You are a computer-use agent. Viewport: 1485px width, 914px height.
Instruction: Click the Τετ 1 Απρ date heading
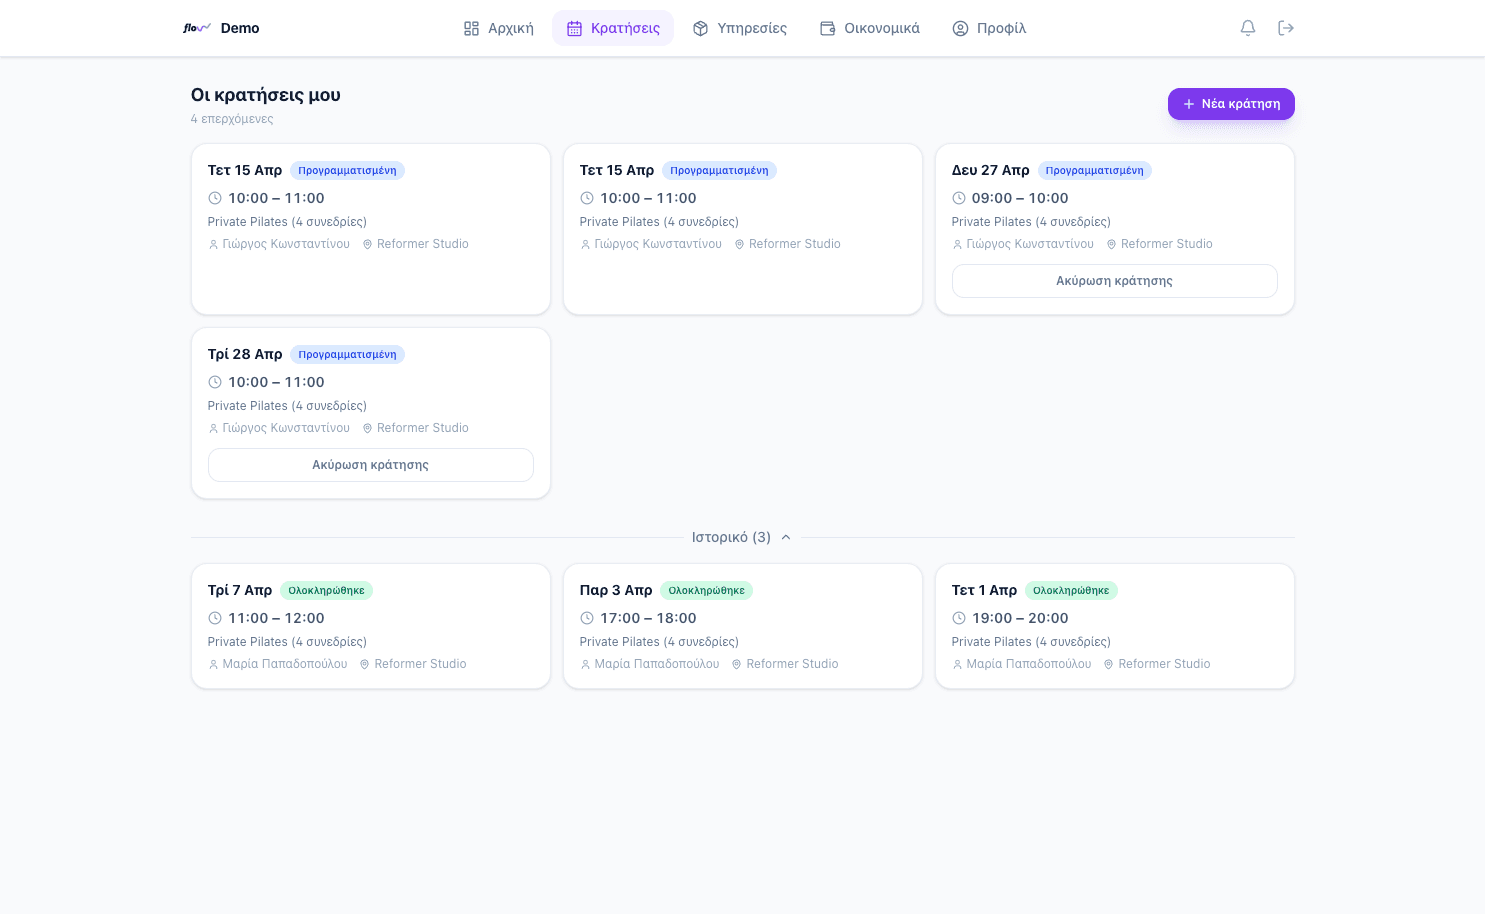click(x=984, y=590)
